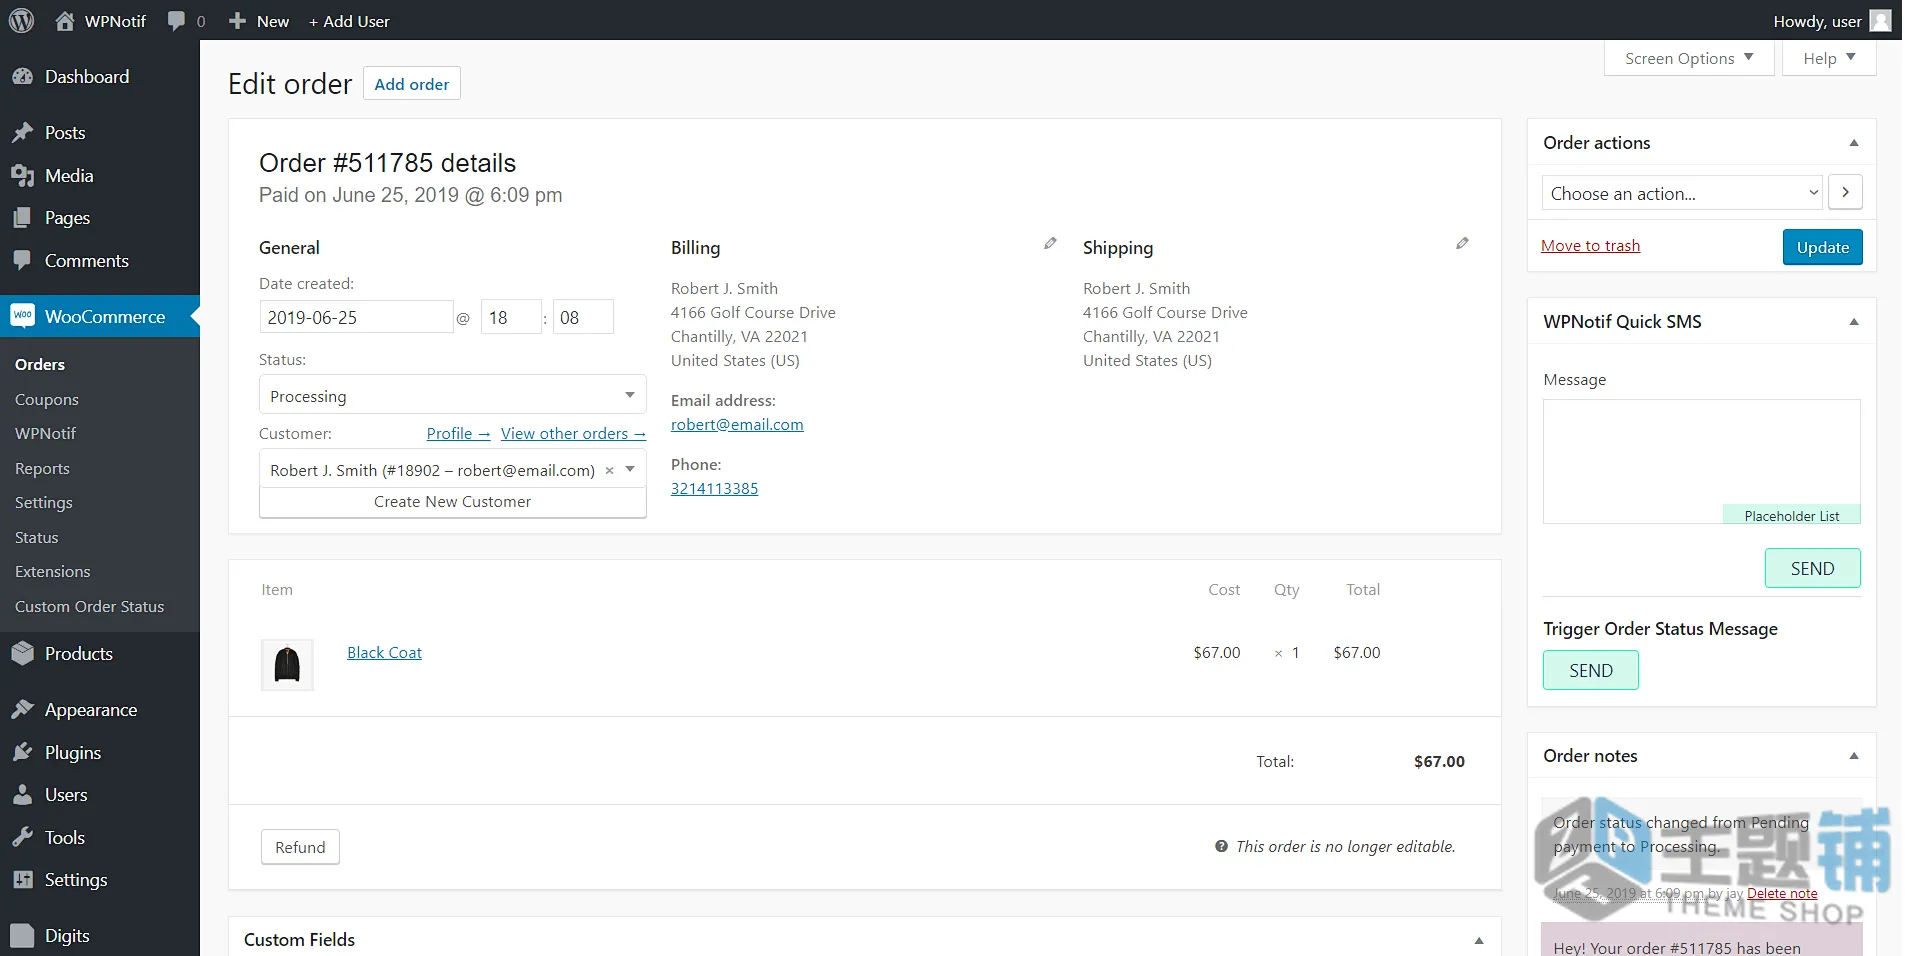Click the WordPress logo icon

pos(21,21)
